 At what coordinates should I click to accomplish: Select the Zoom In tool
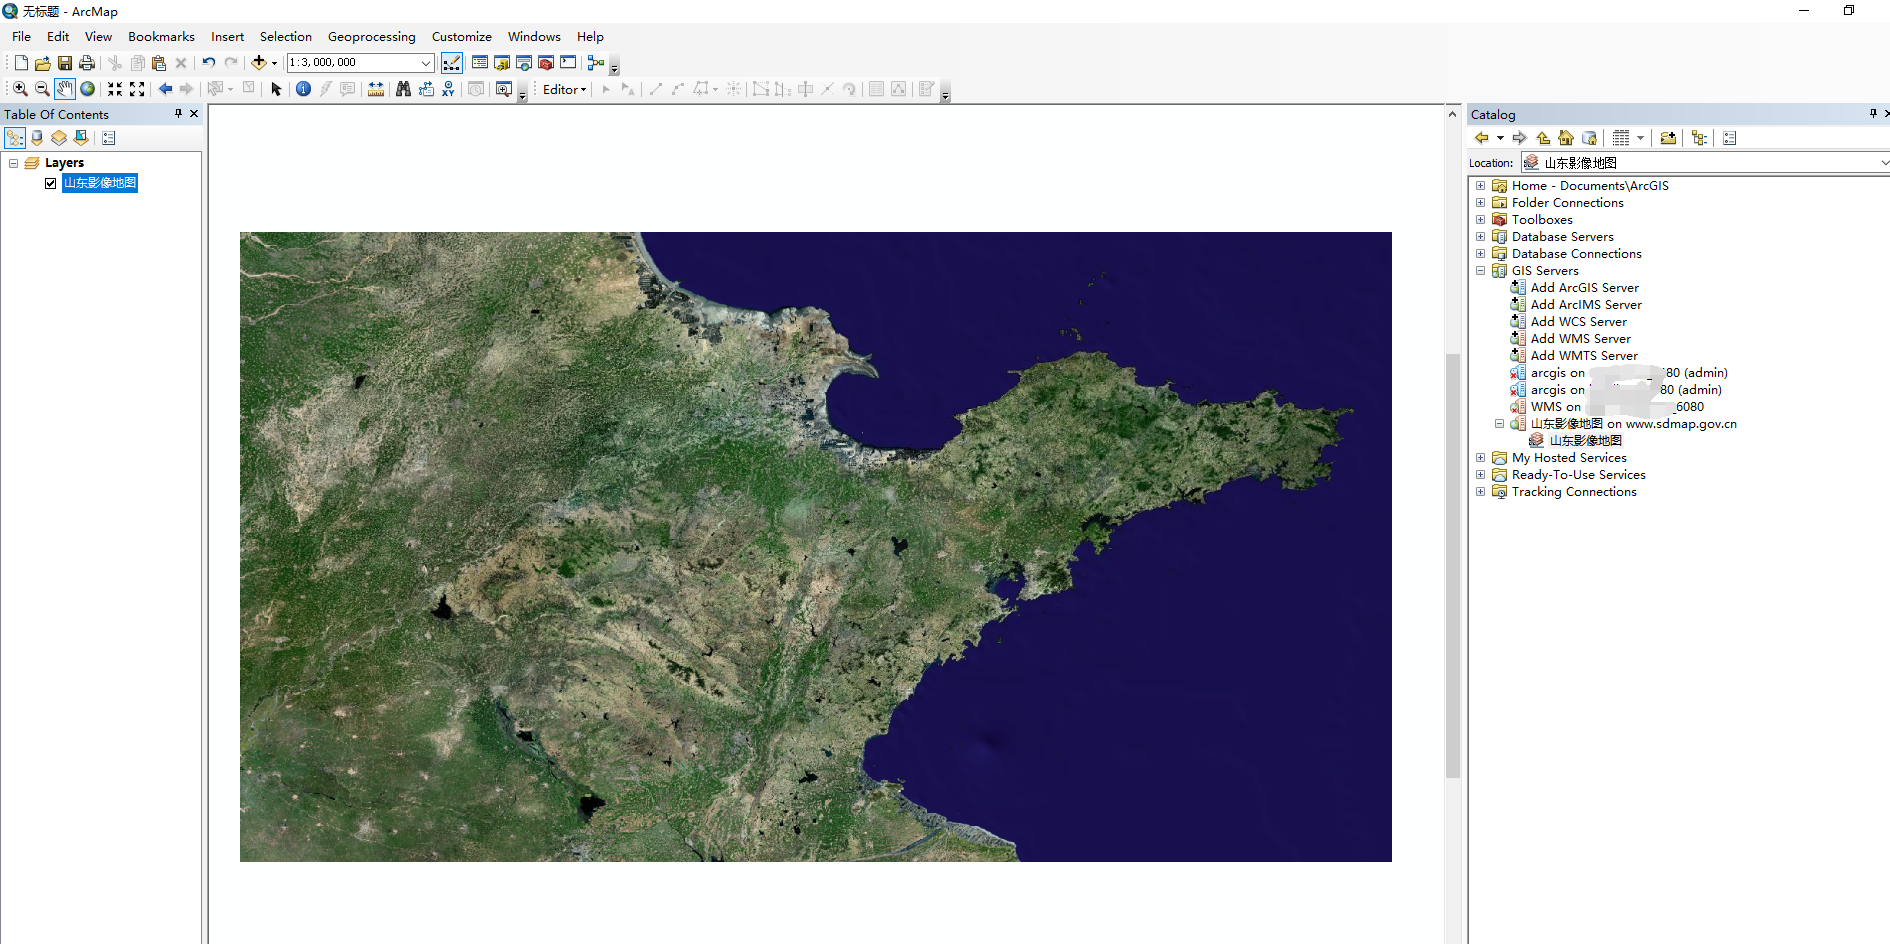tap(20, 89)
